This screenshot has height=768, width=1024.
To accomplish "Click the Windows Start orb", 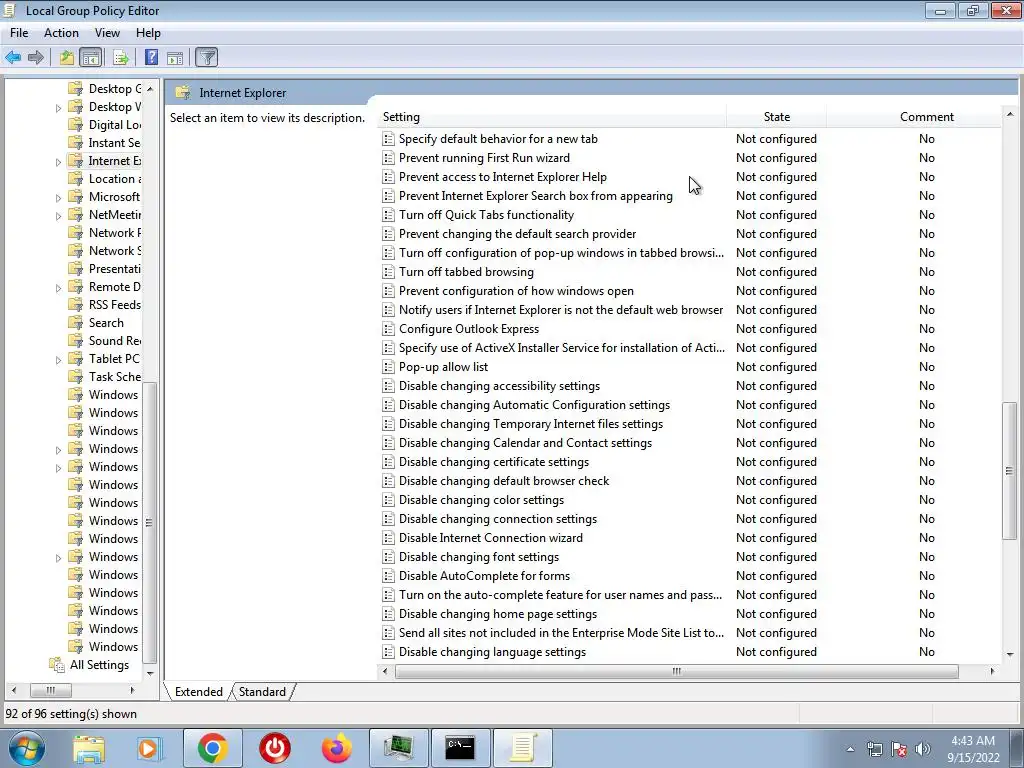I will pyautogui.click(x=27, y=748).
